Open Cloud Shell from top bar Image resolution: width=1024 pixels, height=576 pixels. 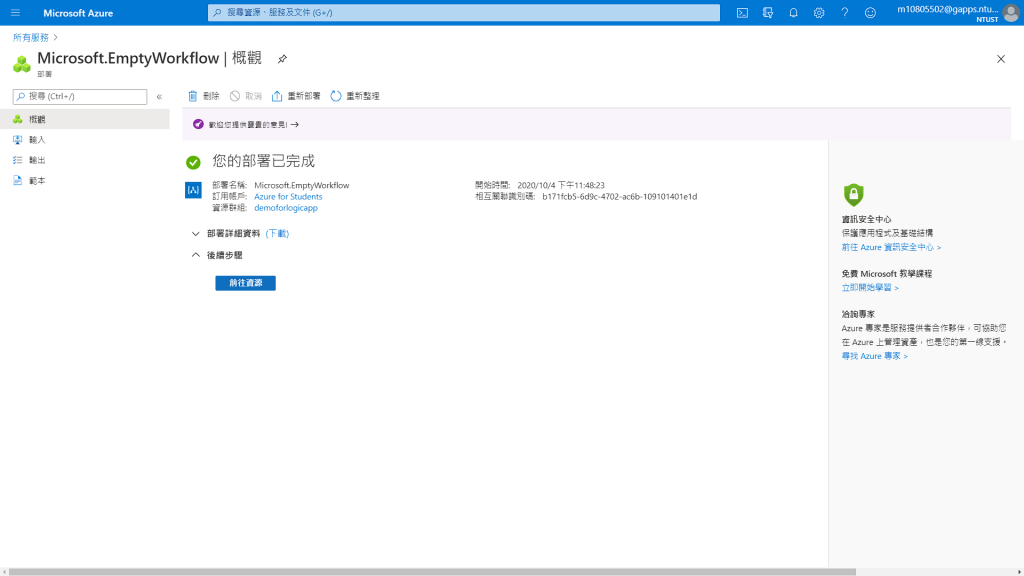[x=742, y=12]
